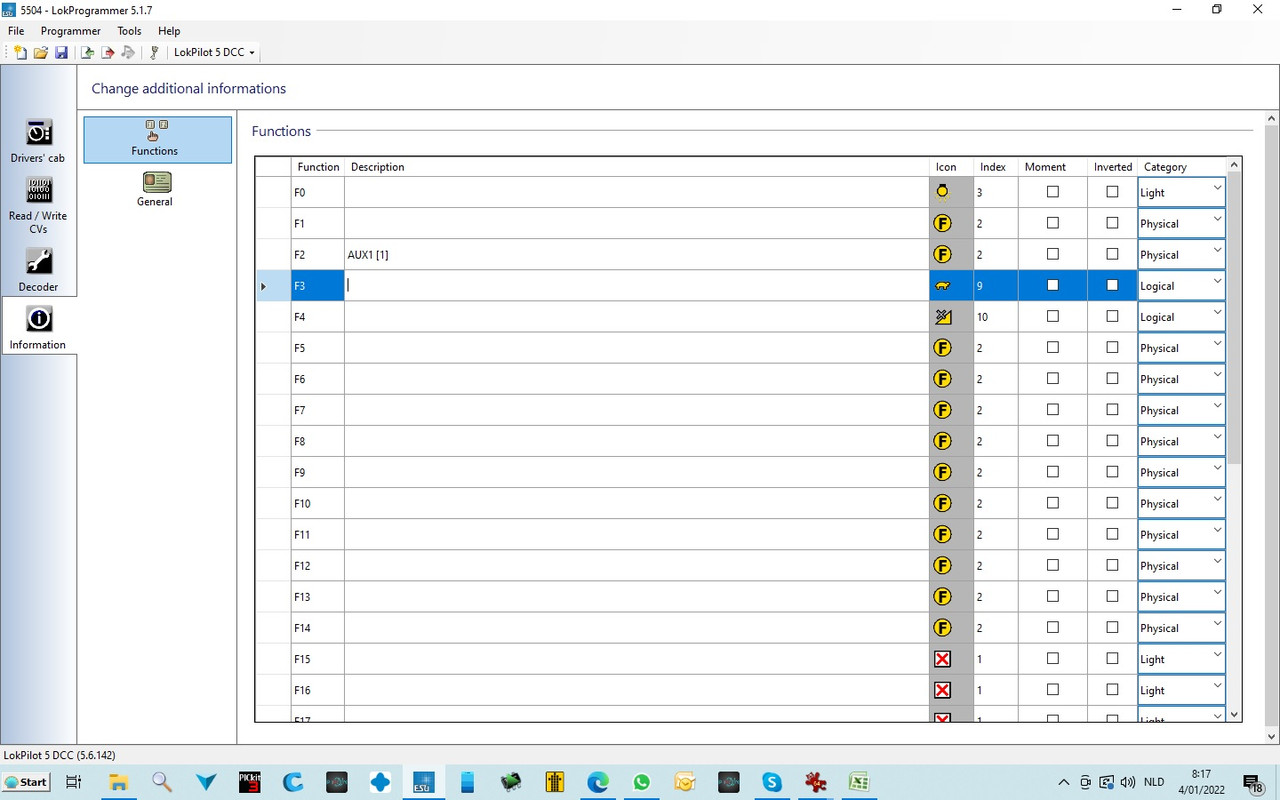Image resolution: width=1280 pixels, height=800 pixels.
Task: Check the Moment box for F5
Action: pyautogui.click(x=1052, y=347)
